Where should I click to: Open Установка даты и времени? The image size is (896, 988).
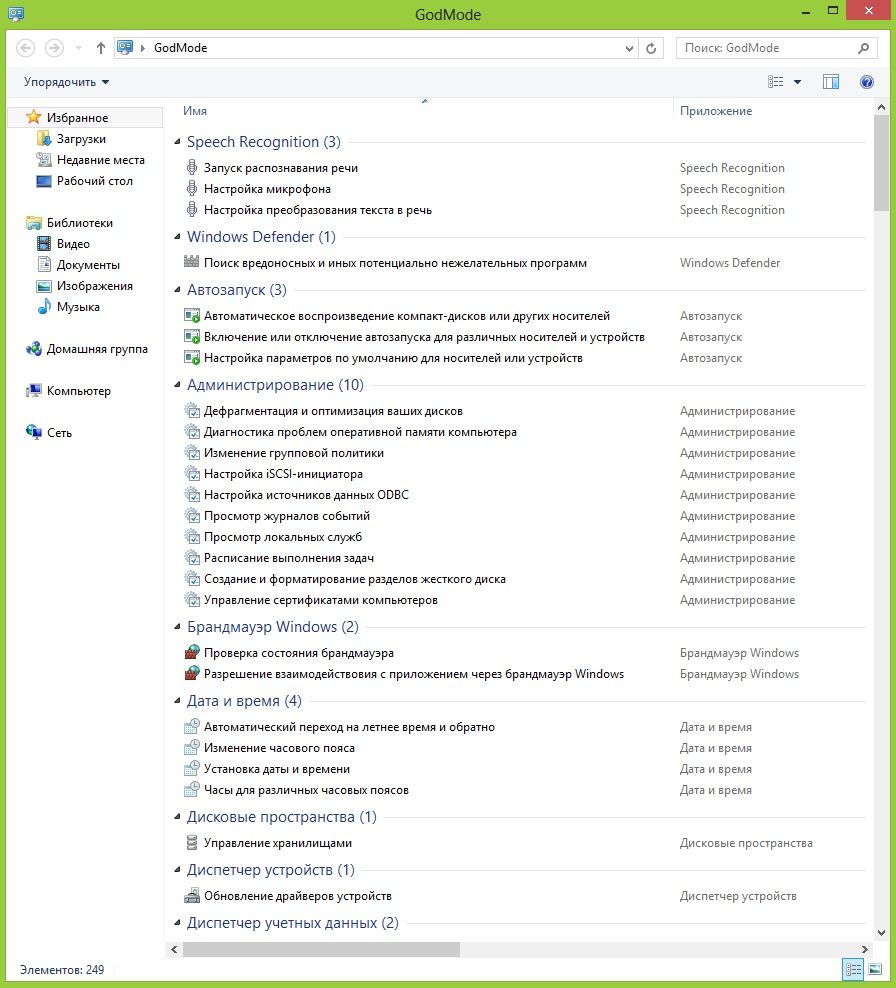pos(277,769)
